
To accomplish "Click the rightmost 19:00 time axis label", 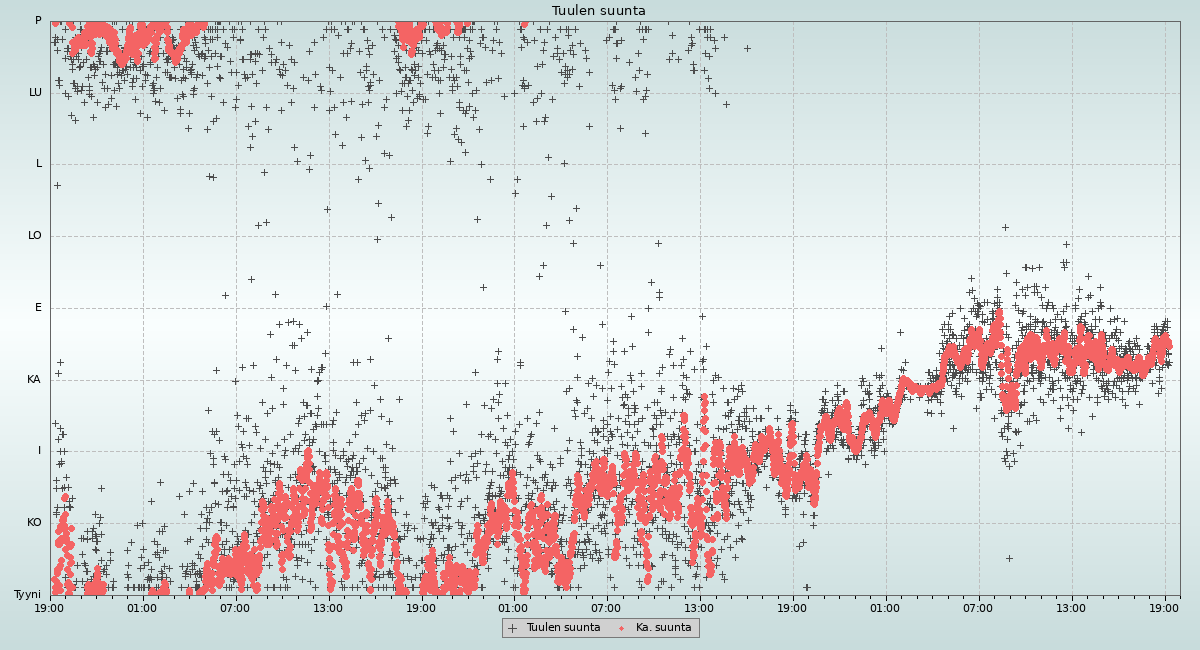I will [x=1164, y=607].
